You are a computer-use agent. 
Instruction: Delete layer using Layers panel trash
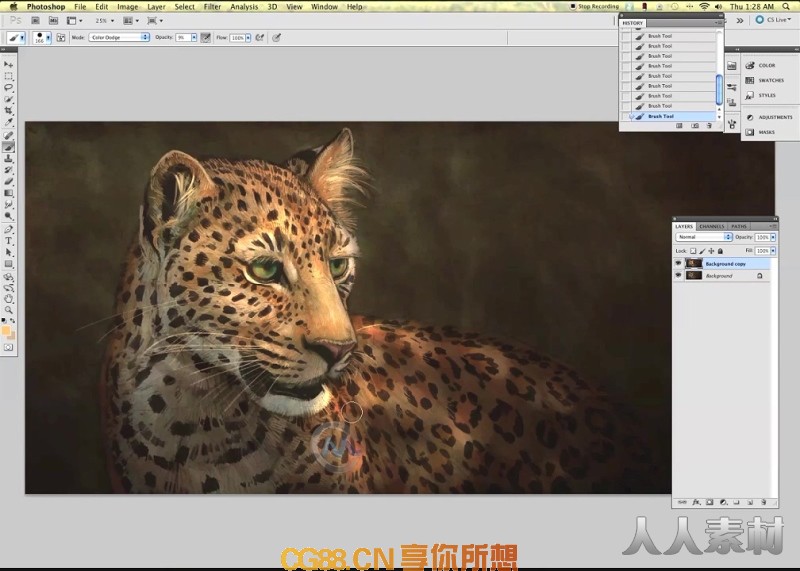(x=763, y=502)
